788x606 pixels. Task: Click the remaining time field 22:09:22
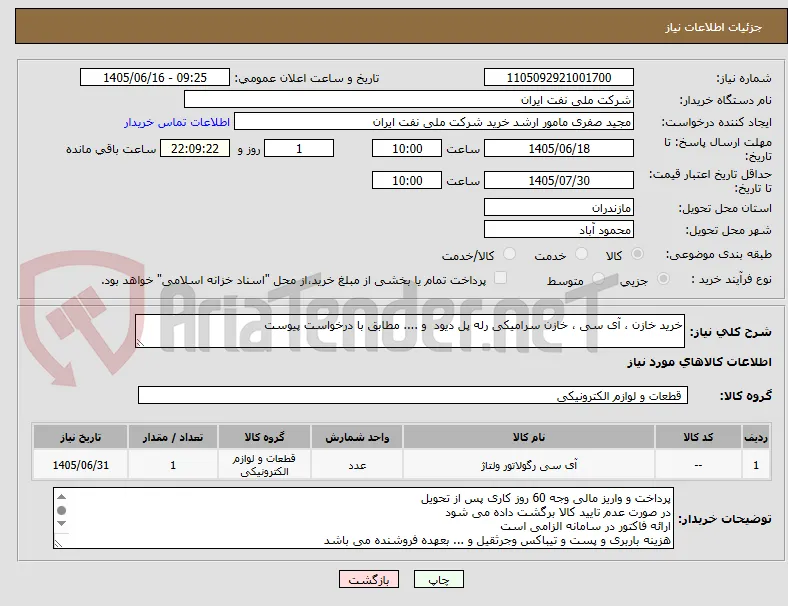(195, 149)
